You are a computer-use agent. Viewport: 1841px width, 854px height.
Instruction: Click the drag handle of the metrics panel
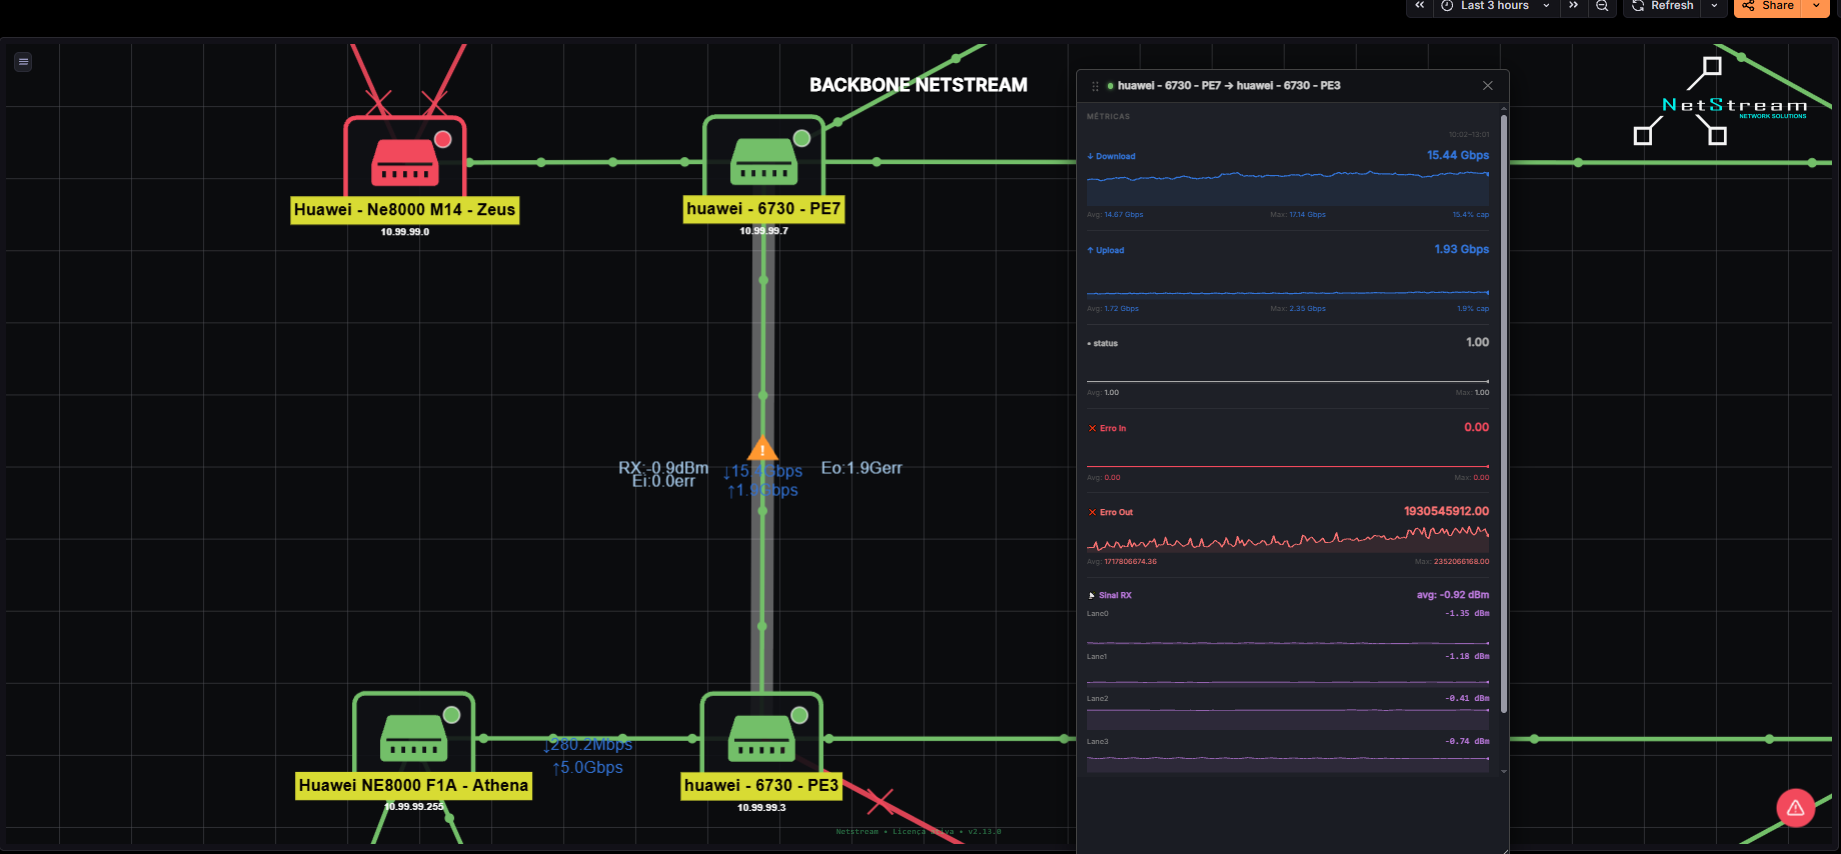(x=1095, y=86)
